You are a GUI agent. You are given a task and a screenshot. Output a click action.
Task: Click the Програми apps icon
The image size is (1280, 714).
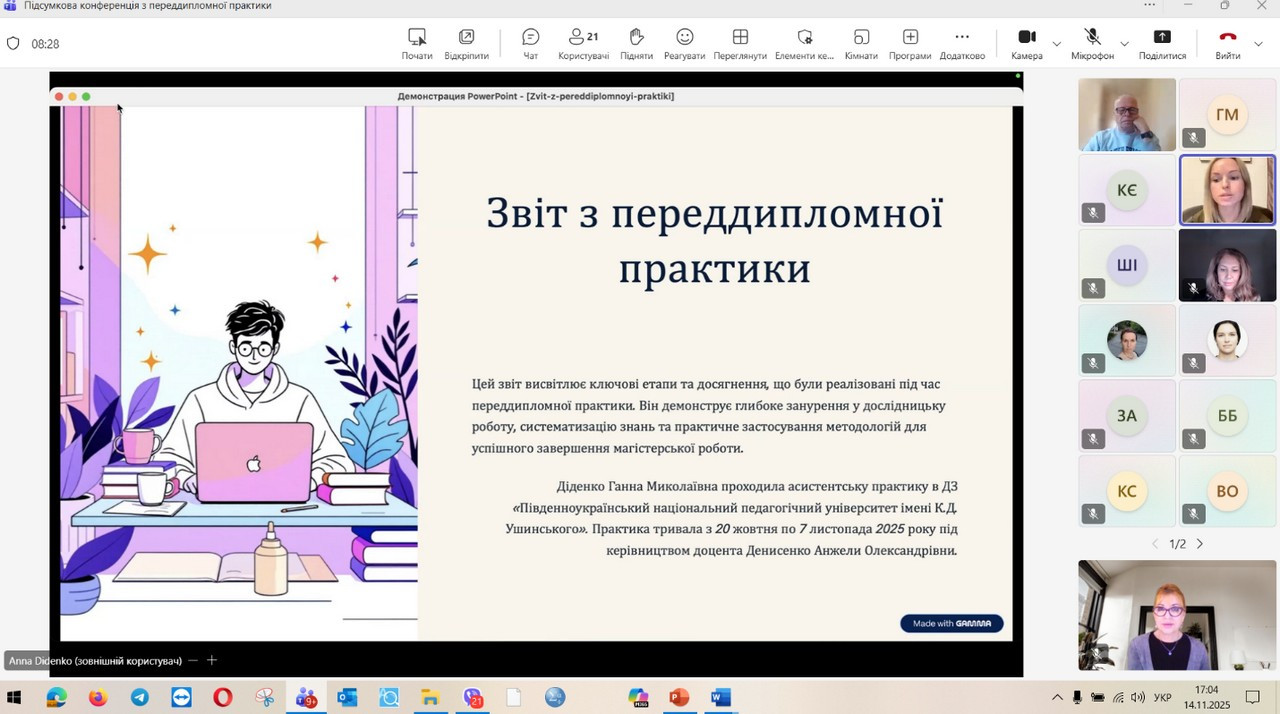pos(910,44)
